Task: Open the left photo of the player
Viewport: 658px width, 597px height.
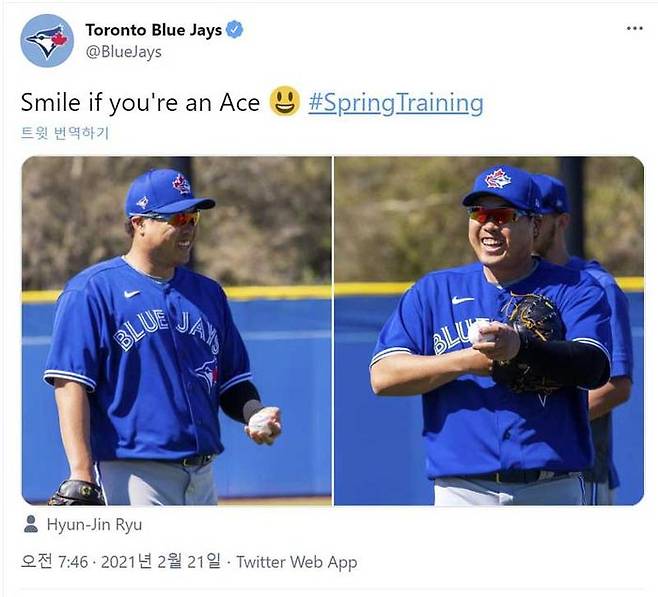Action: (x=176, y=330)
